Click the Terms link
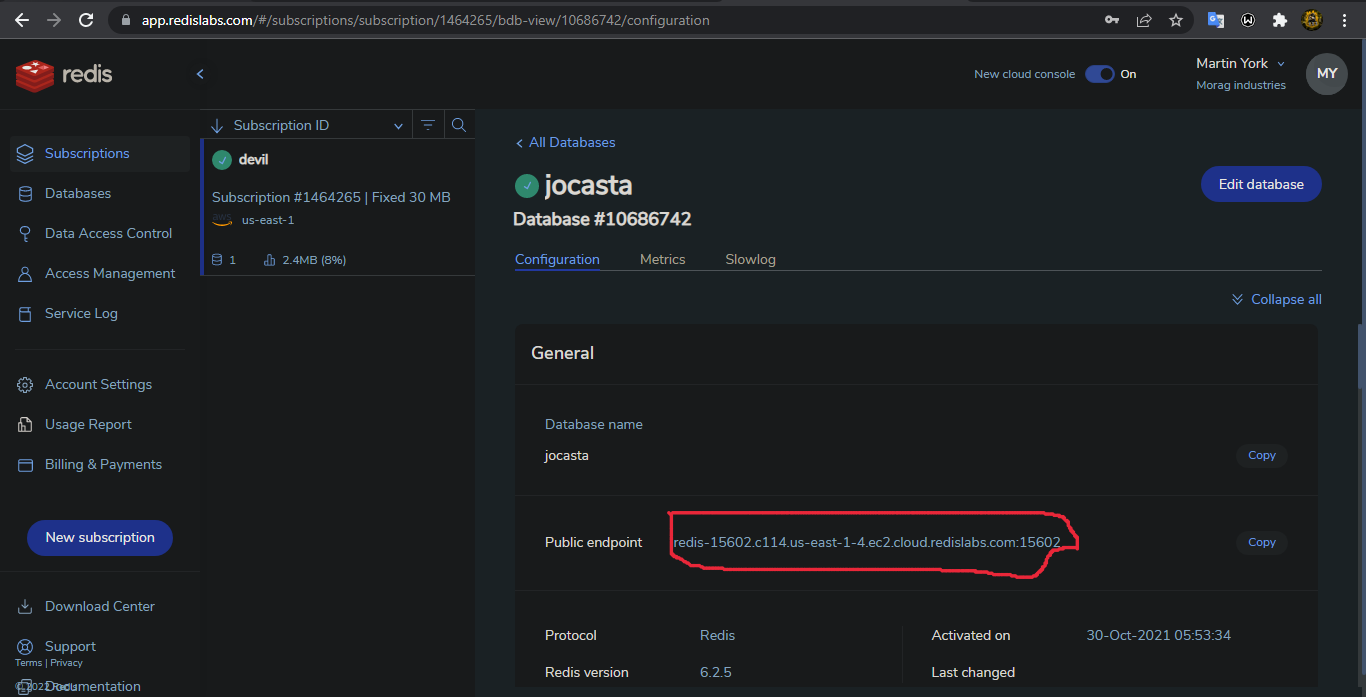Screen dimensions: 1366x697 point(28,663)
